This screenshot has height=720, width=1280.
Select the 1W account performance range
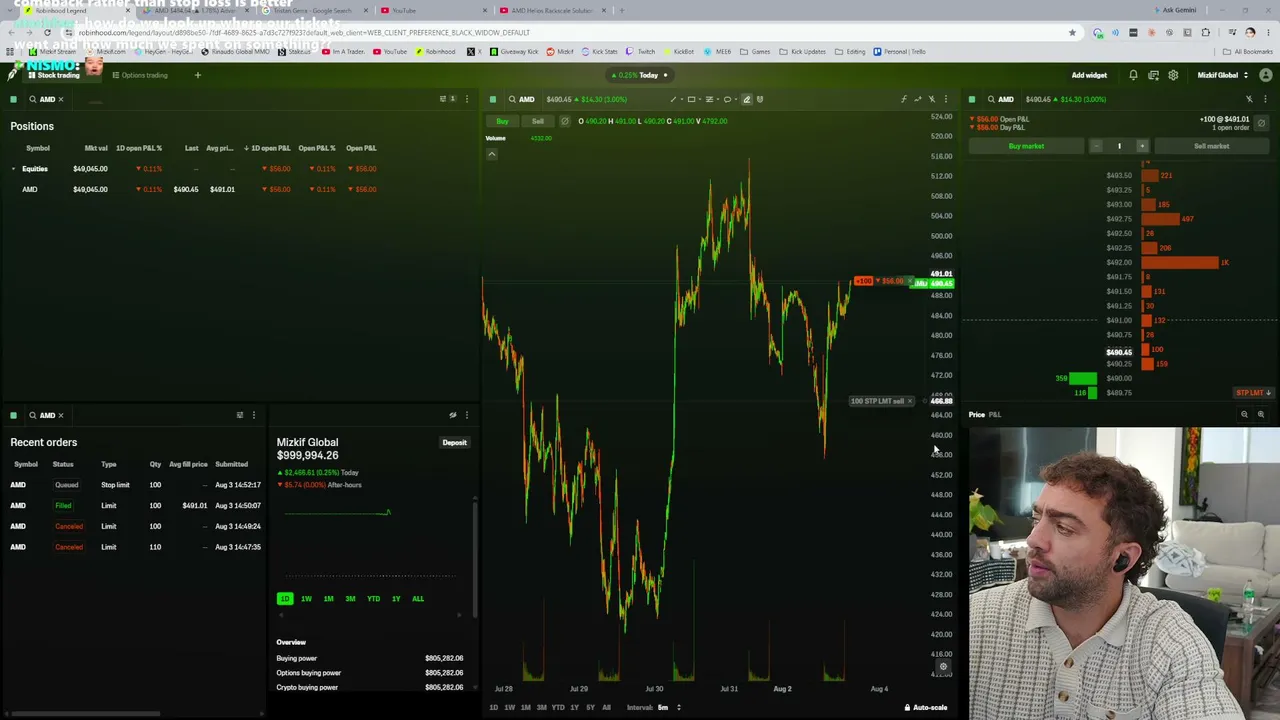pos(306,598)
